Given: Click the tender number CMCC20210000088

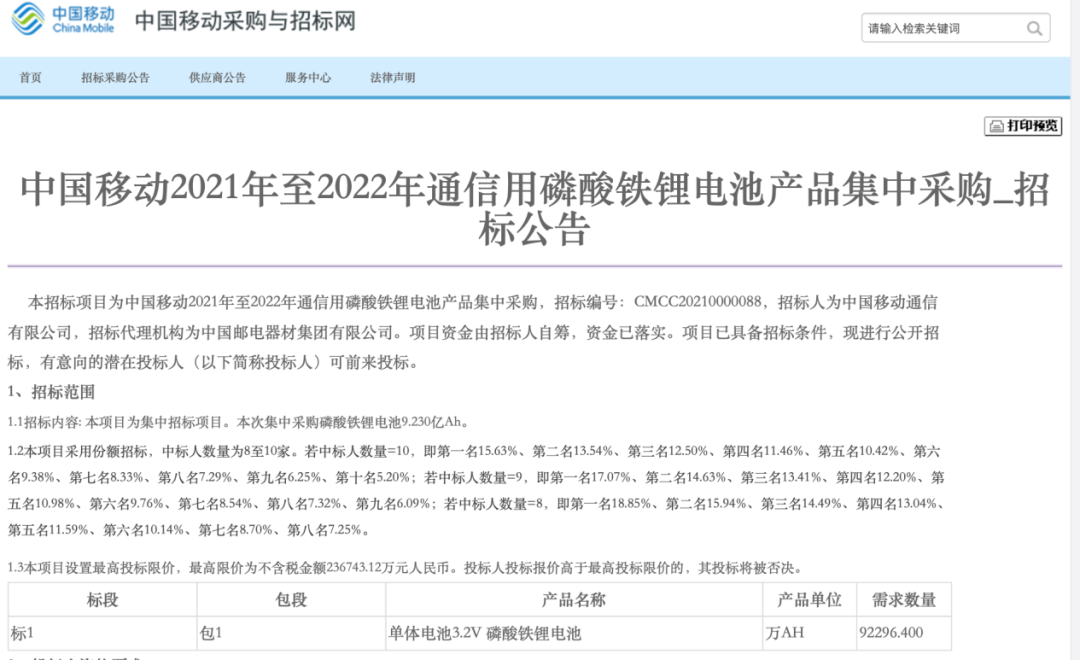Looking at the screenshot, I should 697,302.
